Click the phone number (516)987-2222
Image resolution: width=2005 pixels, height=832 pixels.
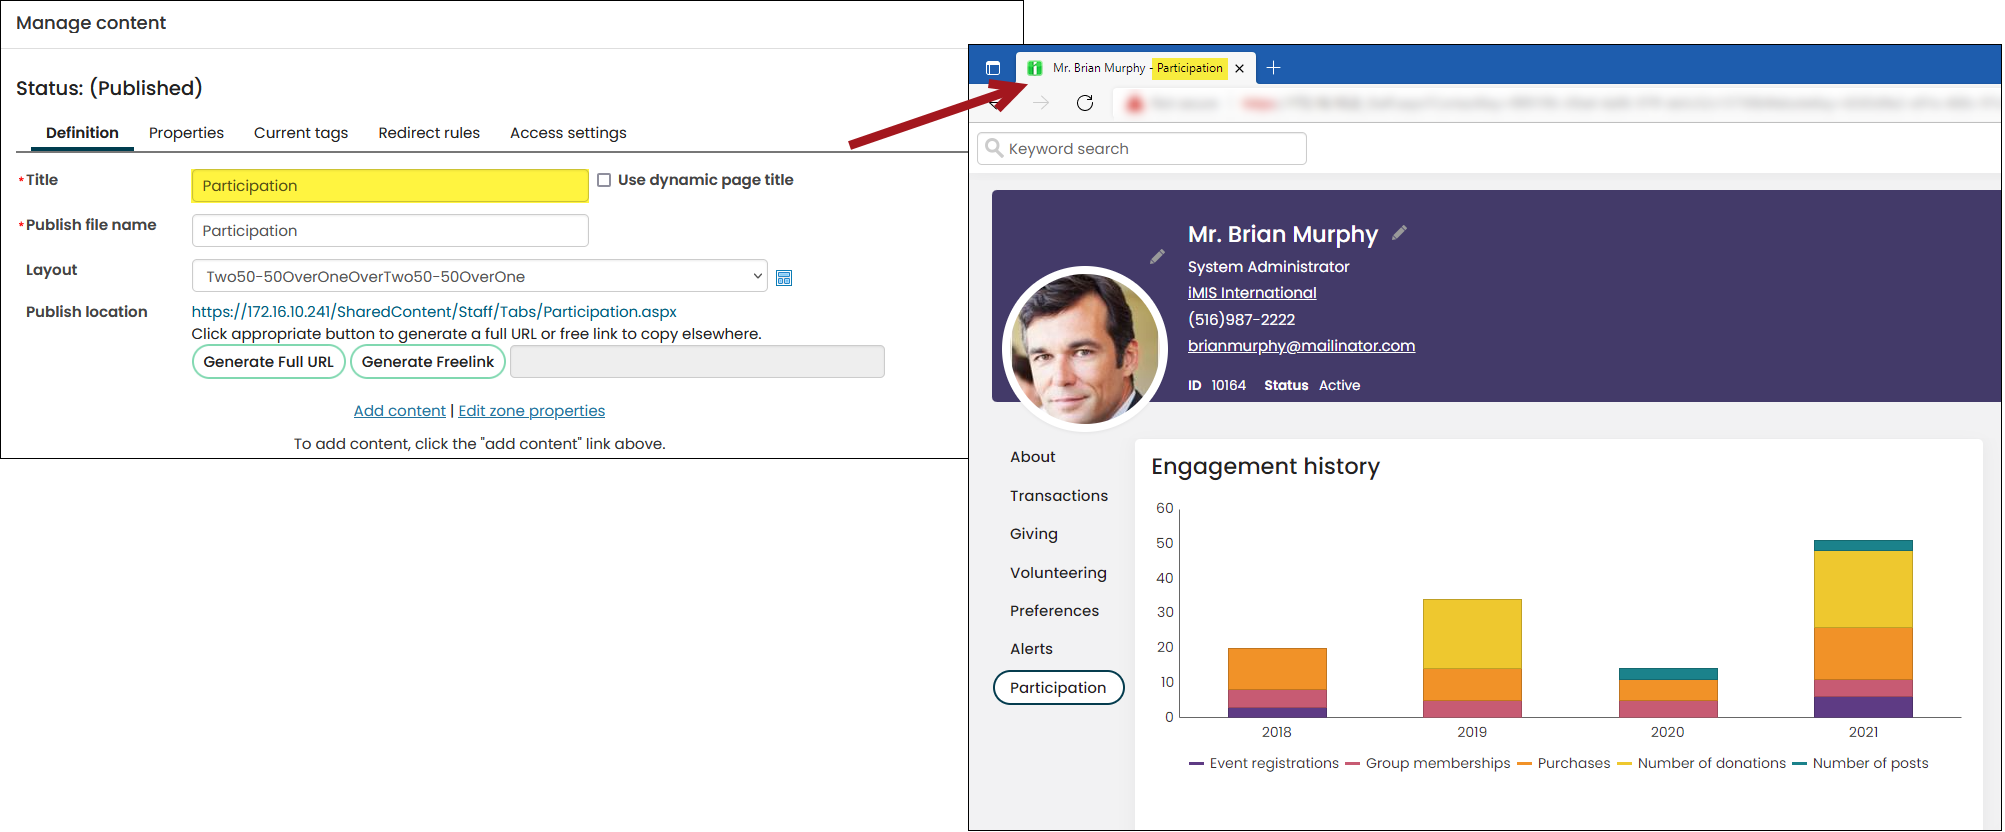coord(1241,320)
